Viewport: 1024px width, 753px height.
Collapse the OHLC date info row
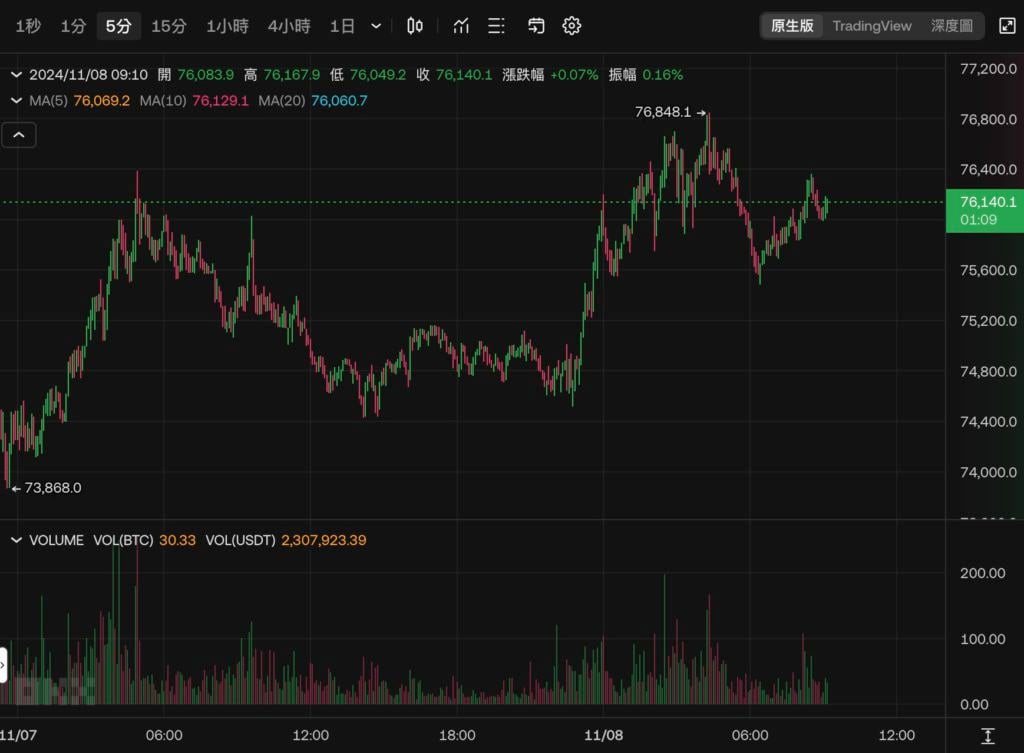(x=16, y=74)
